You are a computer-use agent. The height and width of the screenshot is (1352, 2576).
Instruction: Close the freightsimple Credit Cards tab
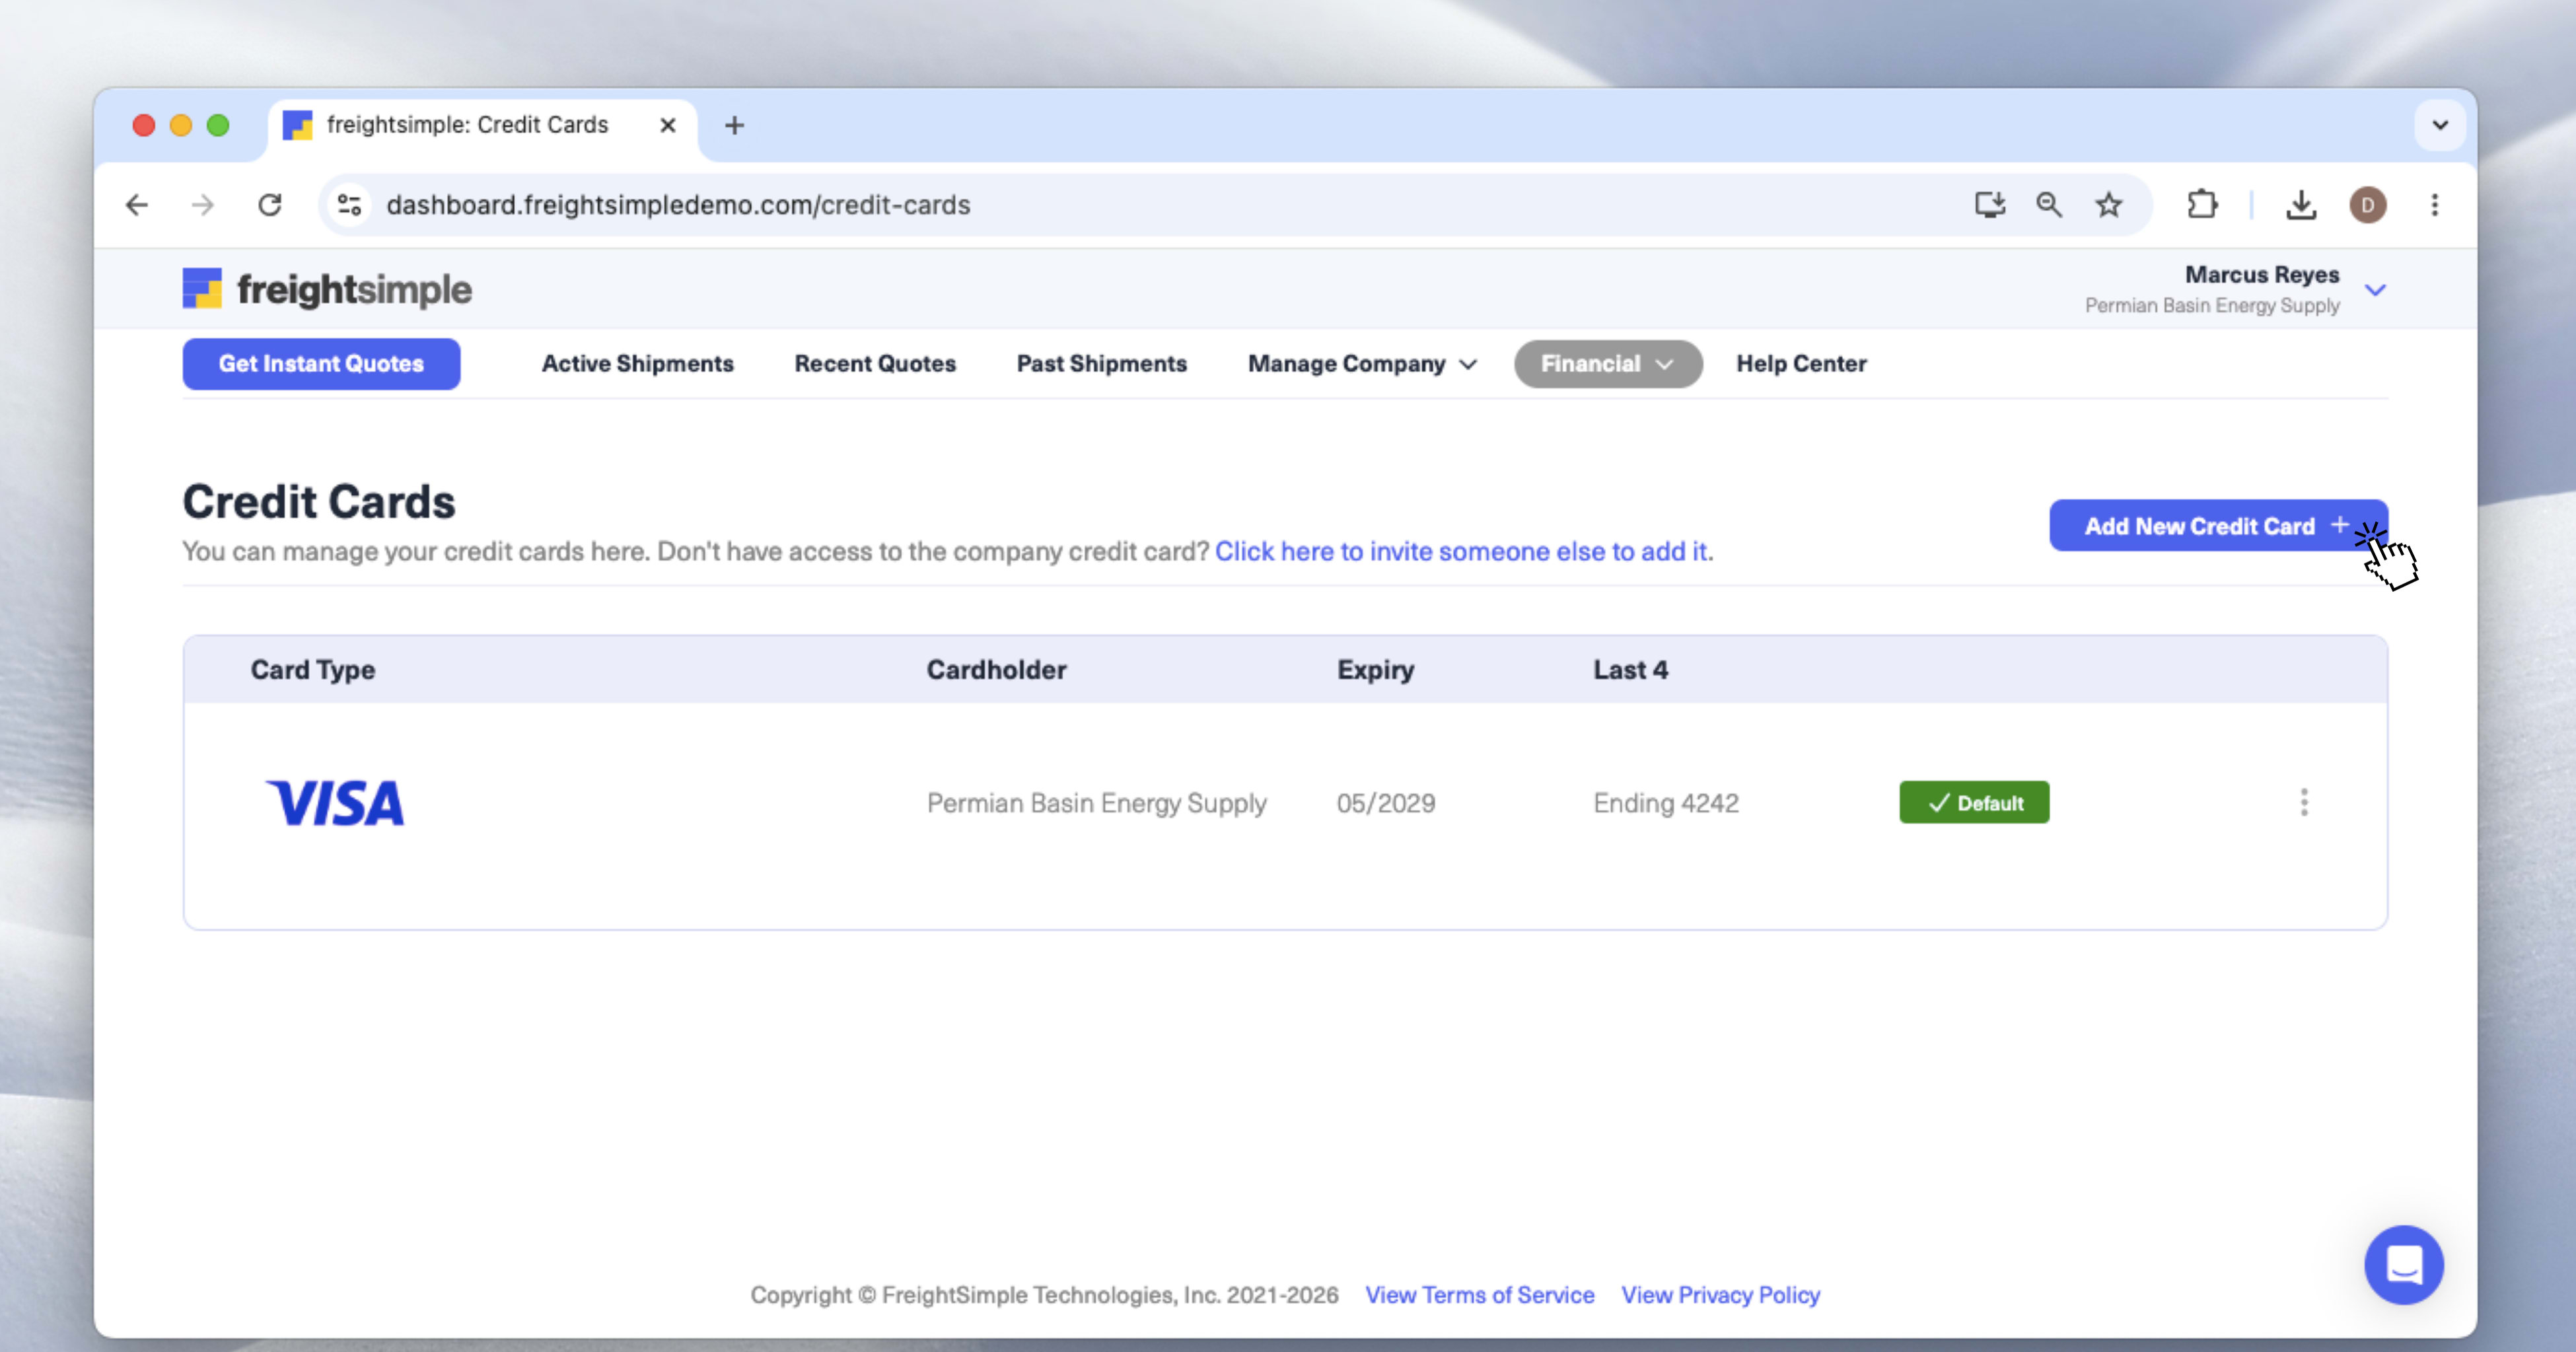668,125
